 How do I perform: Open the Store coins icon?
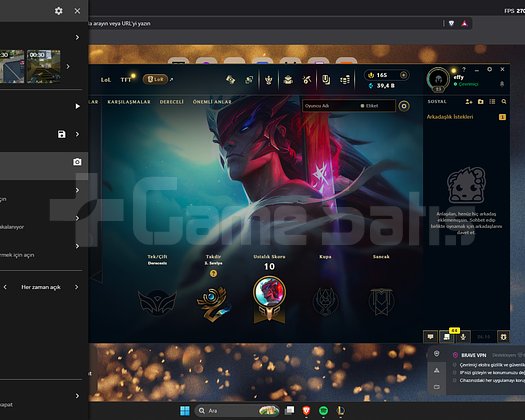coord(345,80)
